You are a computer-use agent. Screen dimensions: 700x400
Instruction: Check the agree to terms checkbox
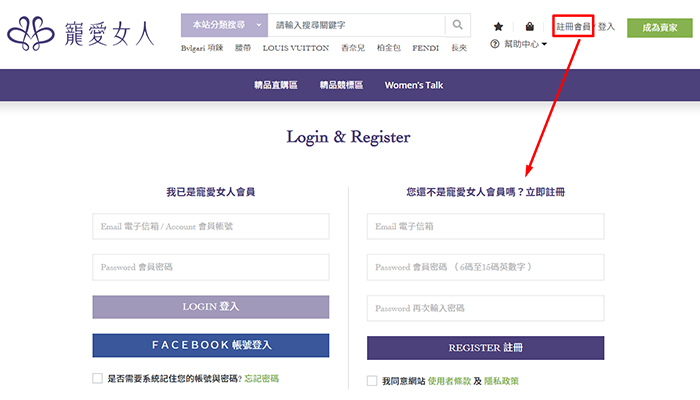click(372, 381)
